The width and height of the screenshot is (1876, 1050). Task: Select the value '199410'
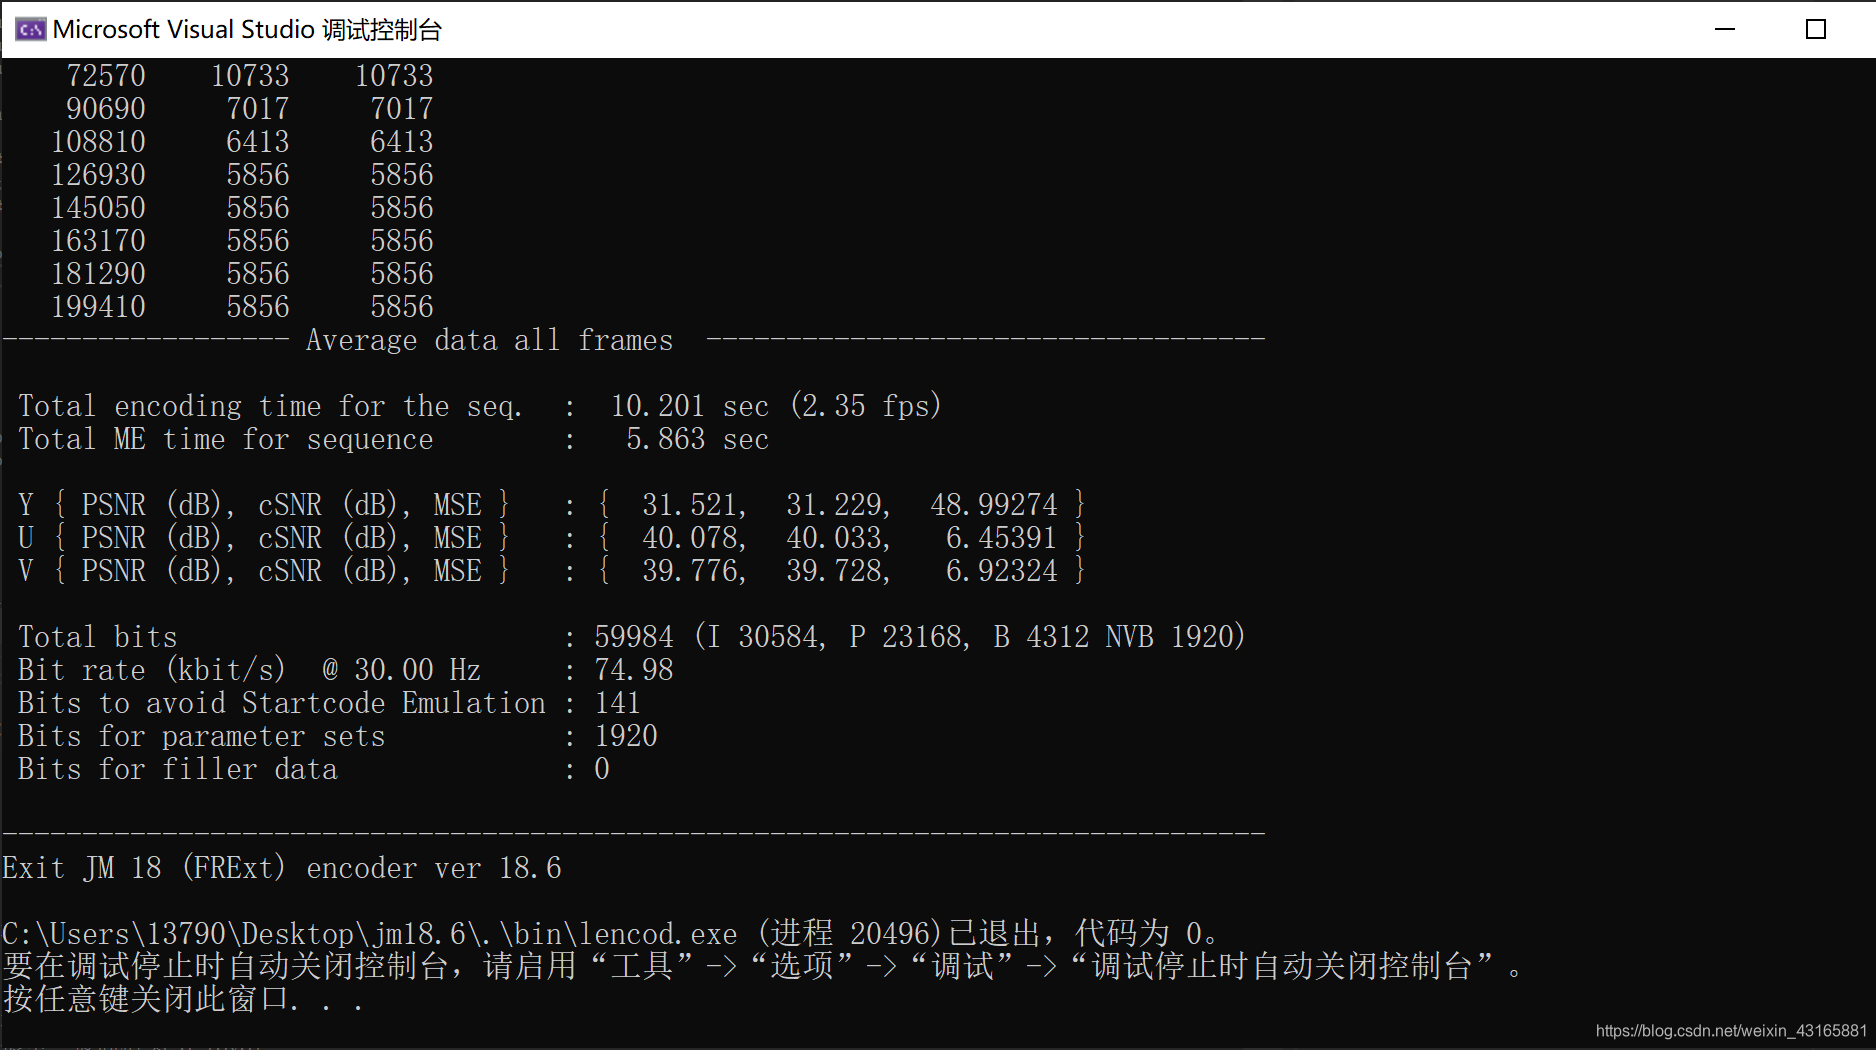(98, 307)
